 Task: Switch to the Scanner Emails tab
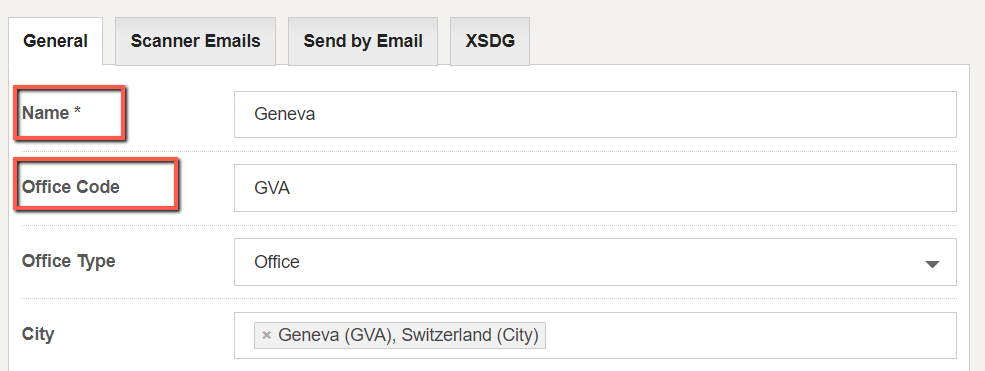[195, 41]
